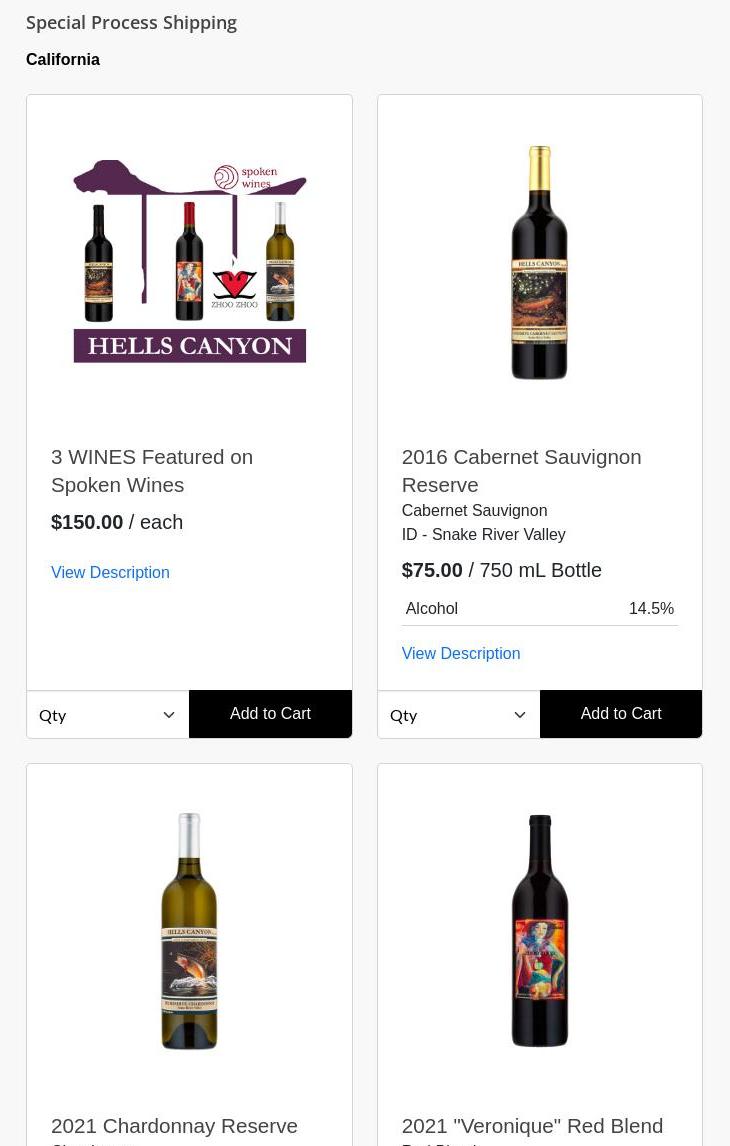Screen dimensions: 730x1146
Task: View Description for the 3 WINES bundle
Action: pos(110,572)
